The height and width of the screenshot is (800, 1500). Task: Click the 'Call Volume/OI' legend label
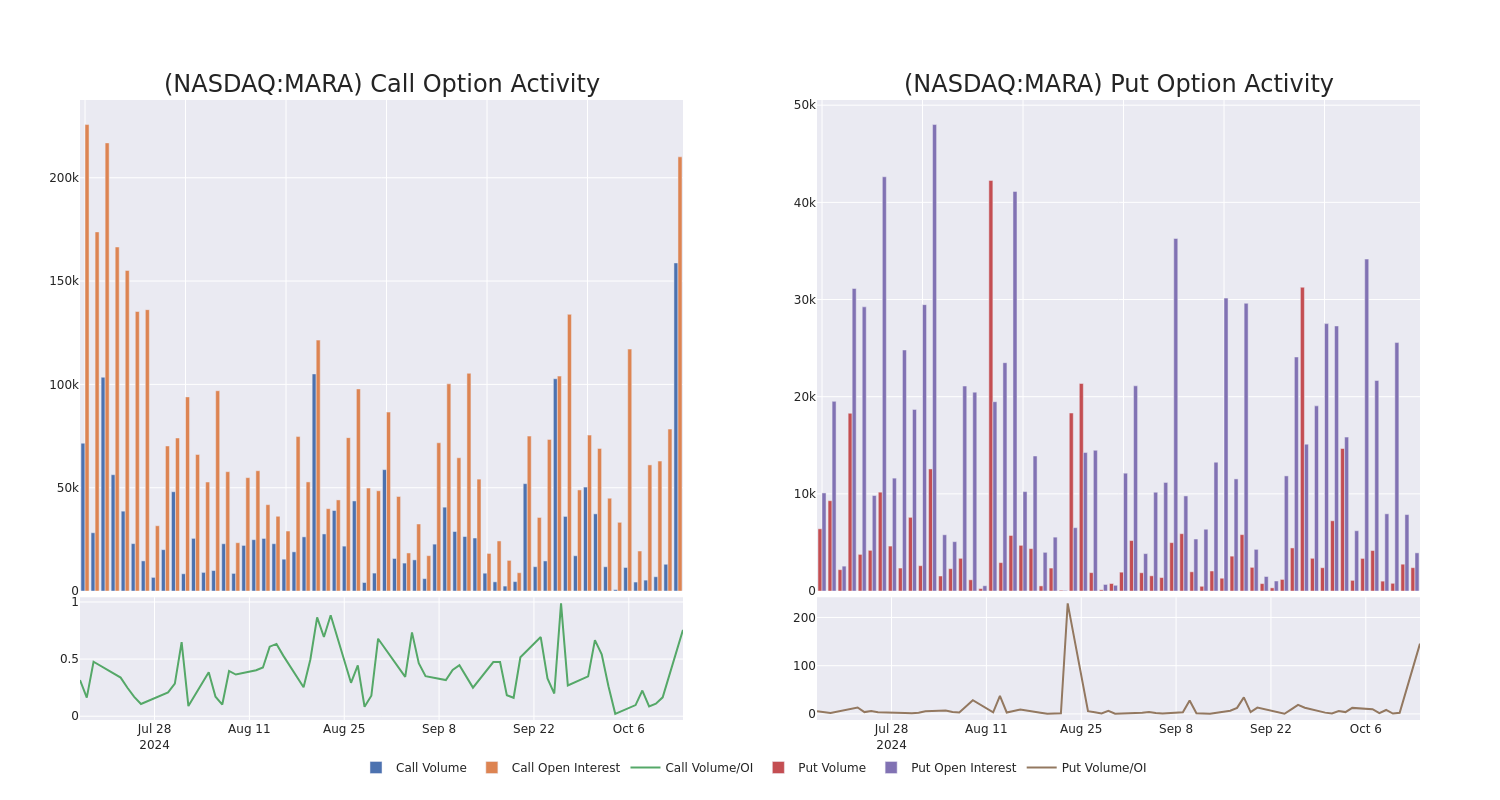709,768
